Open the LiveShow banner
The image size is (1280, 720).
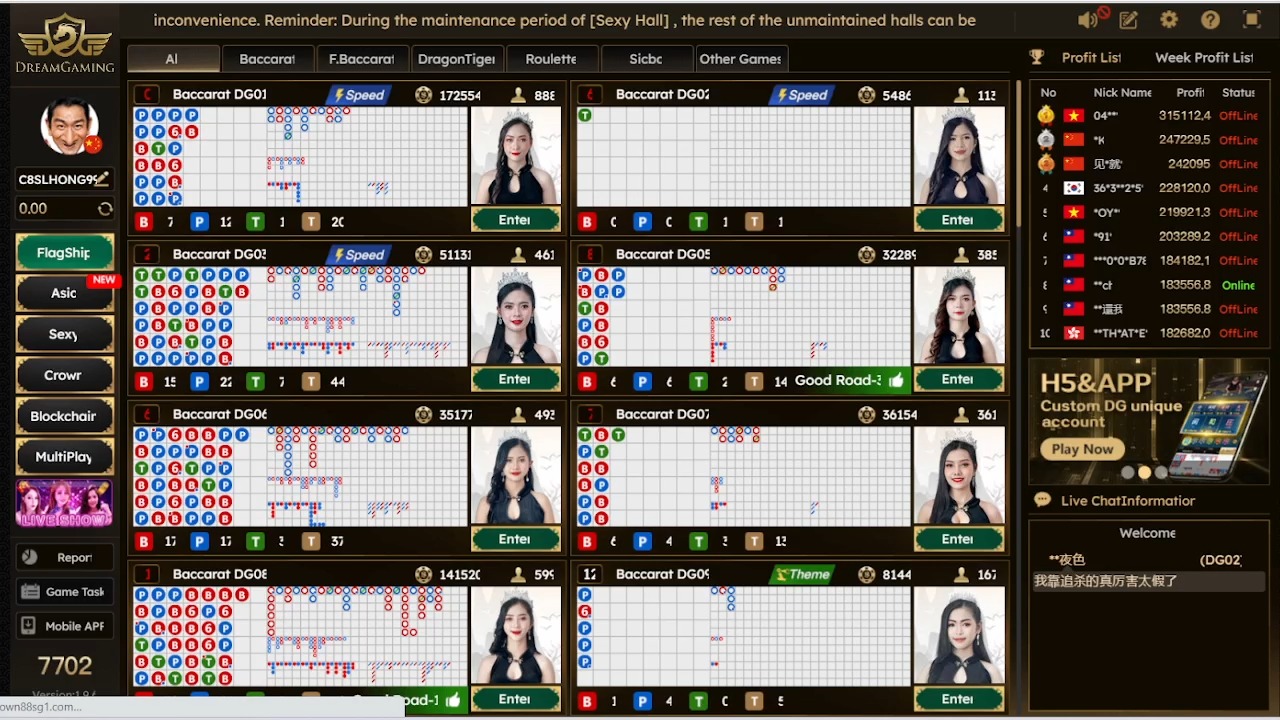[64, 503]
